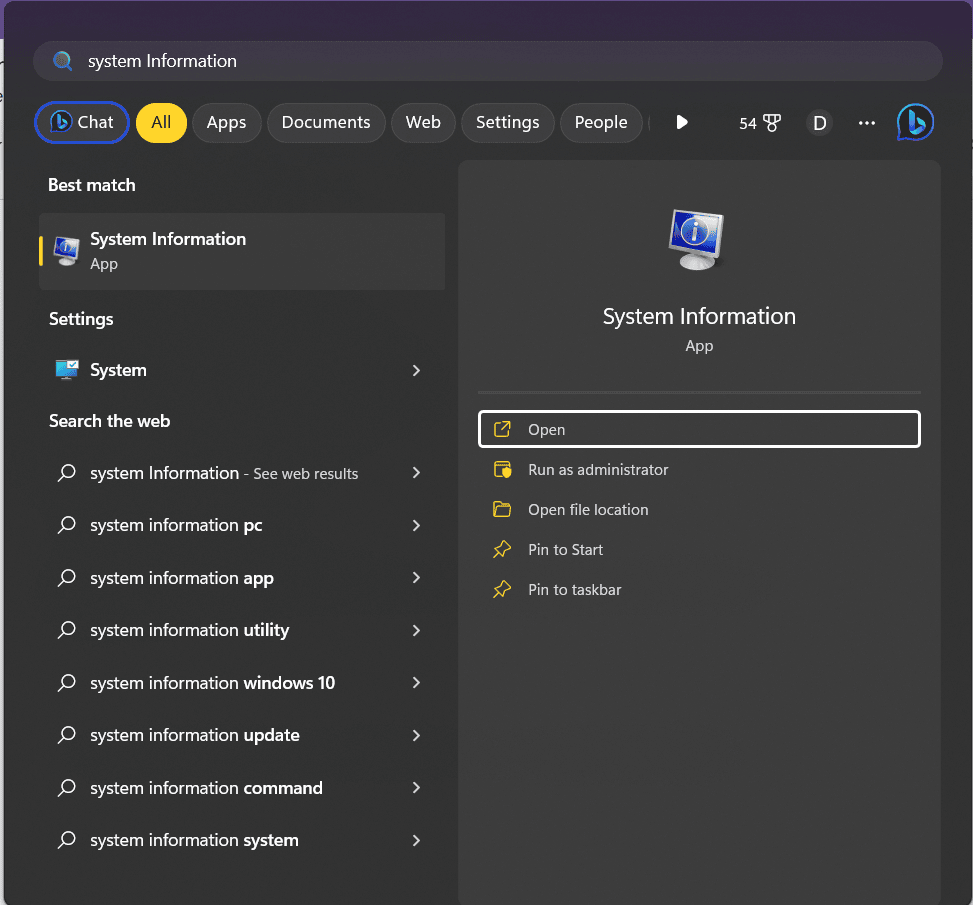Click the Run as administrator shield icon

[x=501, y=469]
